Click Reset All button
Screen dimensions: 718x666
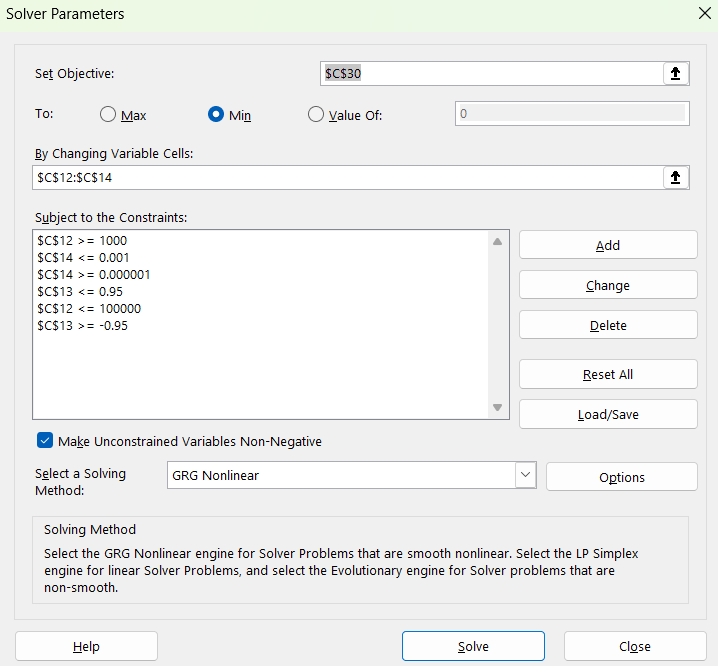tap(607, 374)
